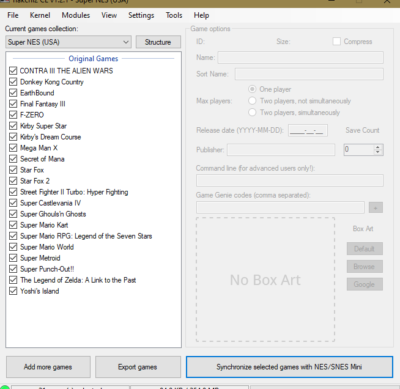Click the Game Genie codes field

(x=280, y=207)
